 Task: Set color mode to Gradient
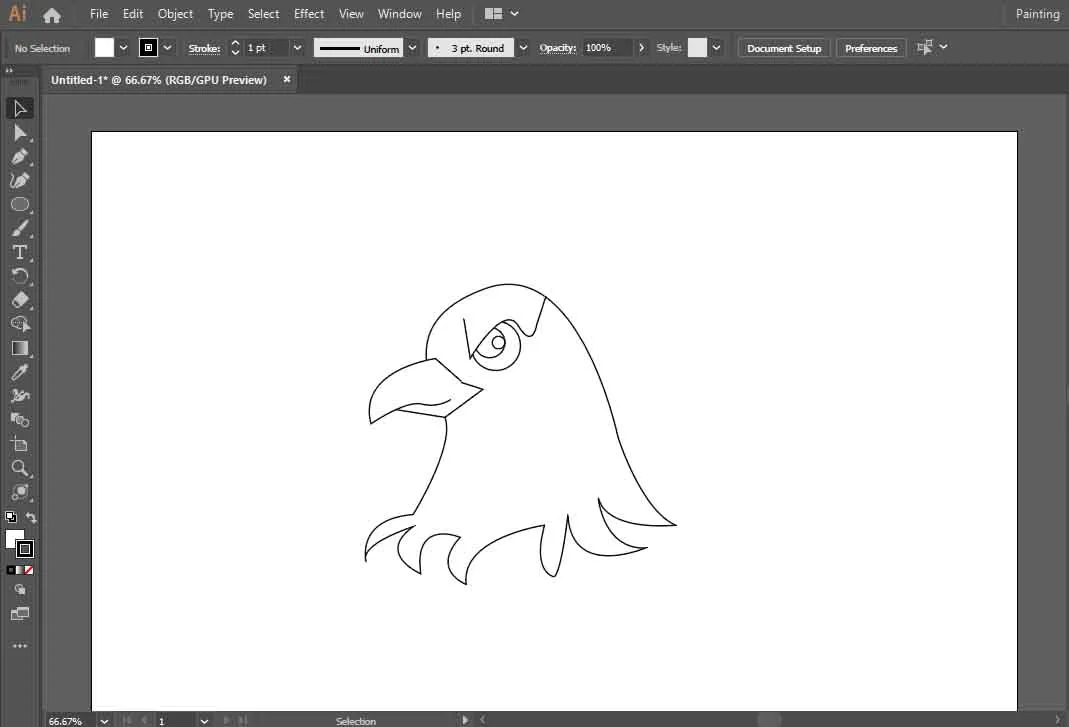point(20,570)
